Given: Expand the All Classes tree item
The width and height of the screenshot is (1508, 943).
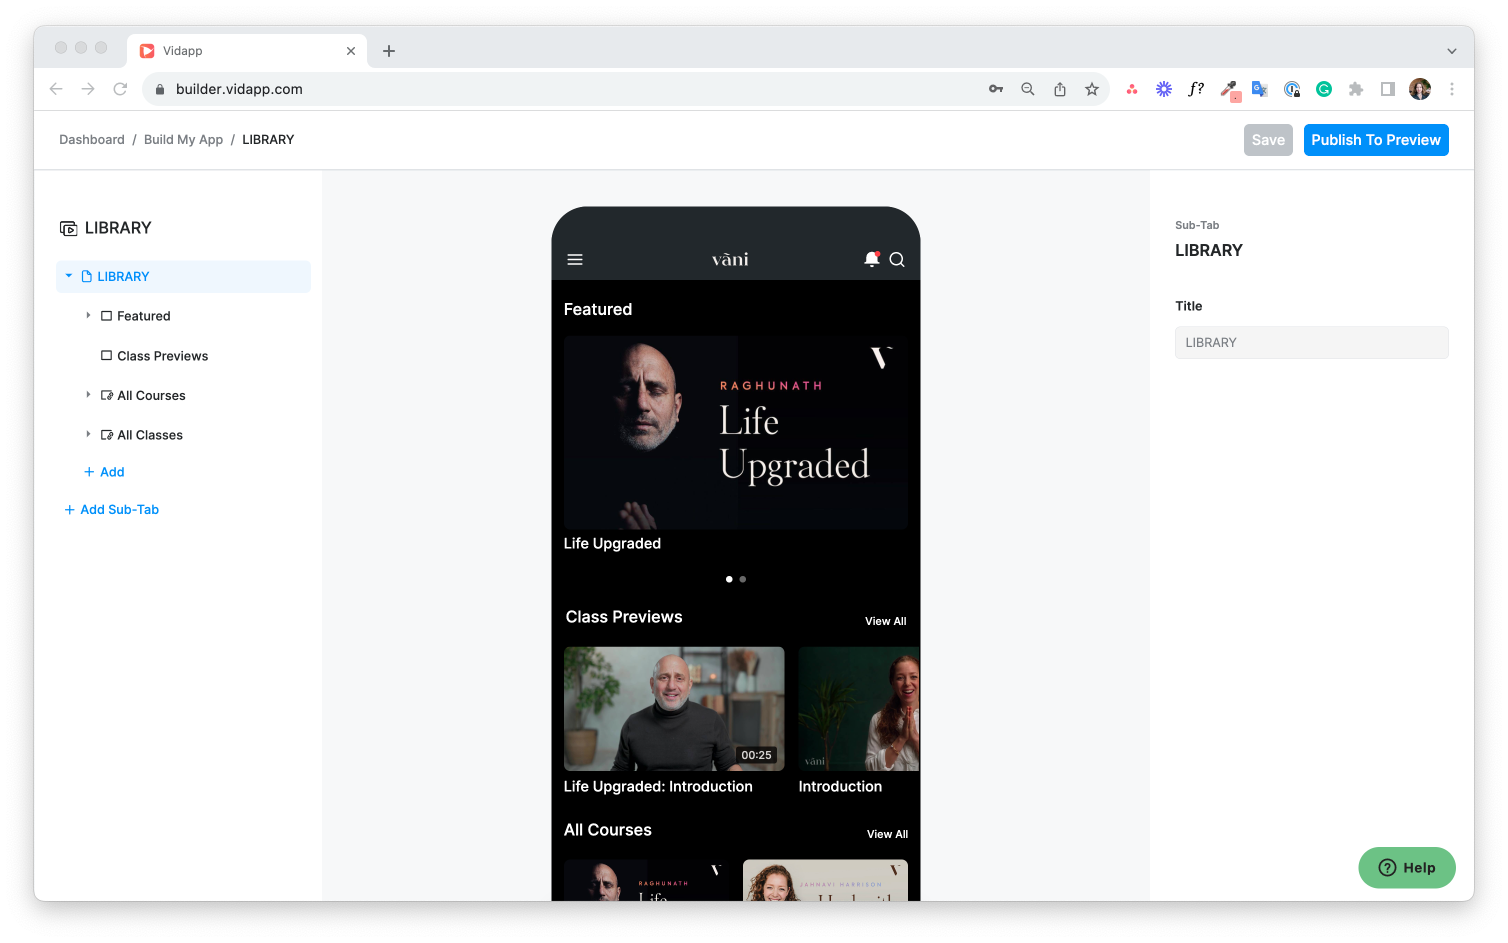Looking at the screenshot, I should [x=88, y=435].
